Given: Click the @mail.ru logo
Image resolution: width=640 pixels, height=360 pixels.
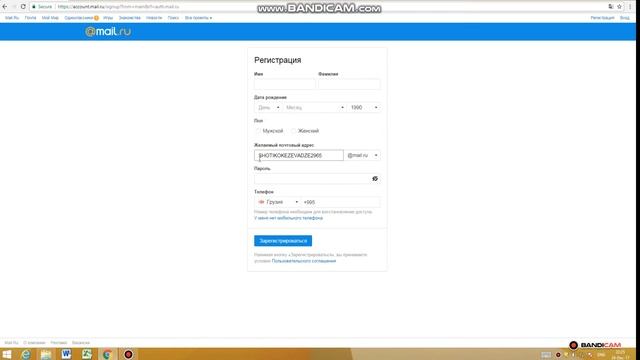Looking at the screenshot, I should tap(108, 31).
